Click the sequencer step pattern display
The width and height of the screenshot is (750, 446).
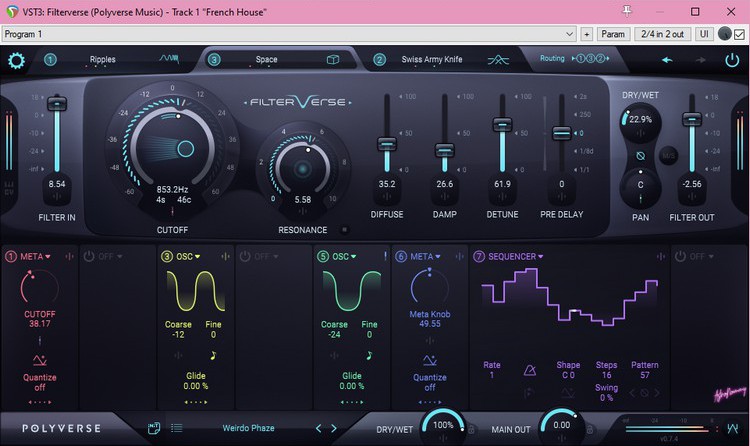click(570, 297)
